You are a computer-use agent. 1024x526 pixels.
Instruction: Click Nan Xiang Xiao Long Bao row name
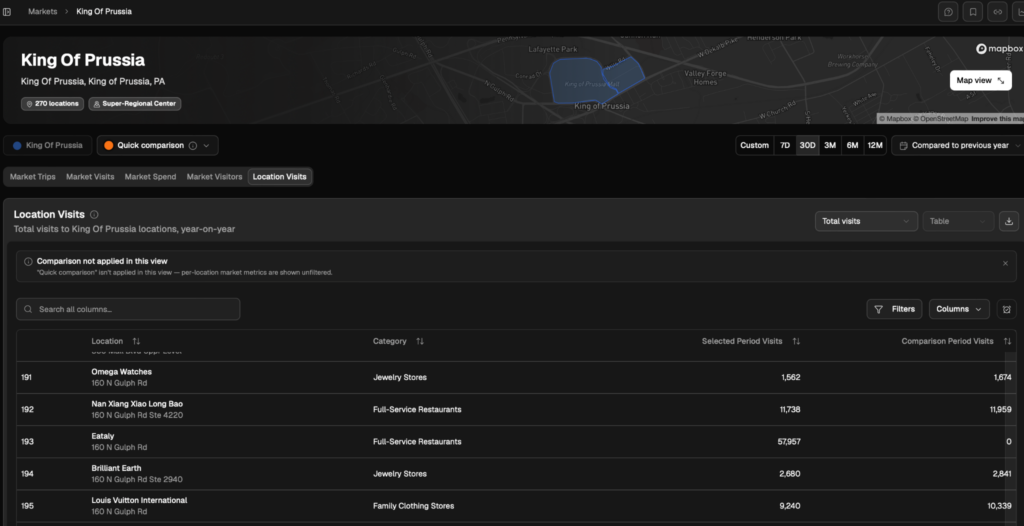(137, 404)
